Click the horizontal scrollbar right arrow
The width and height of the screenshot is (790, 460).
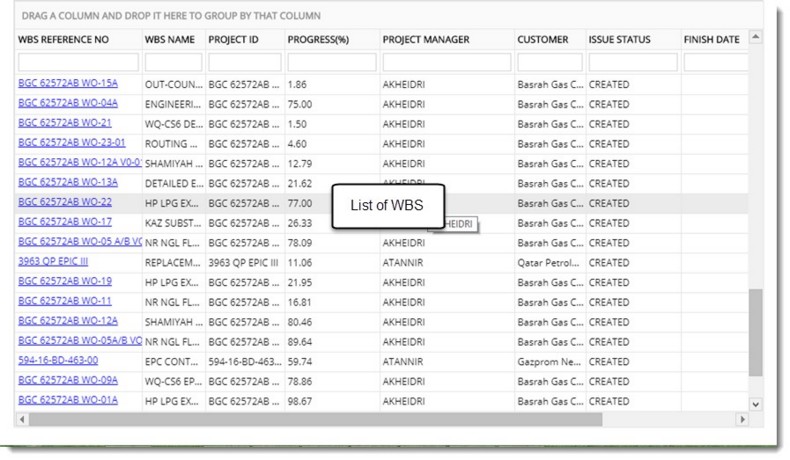(x=742, y=419)
